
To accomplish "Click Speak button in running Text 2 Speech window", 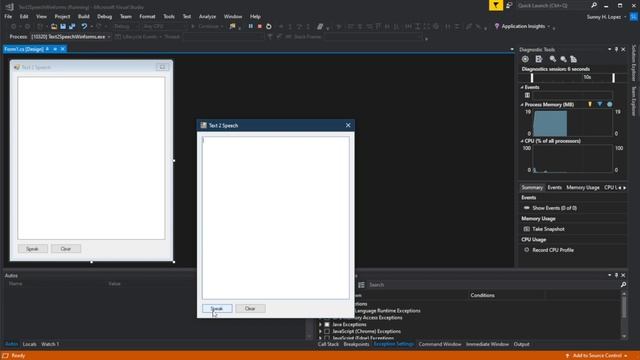I will (x=217, y=309).
